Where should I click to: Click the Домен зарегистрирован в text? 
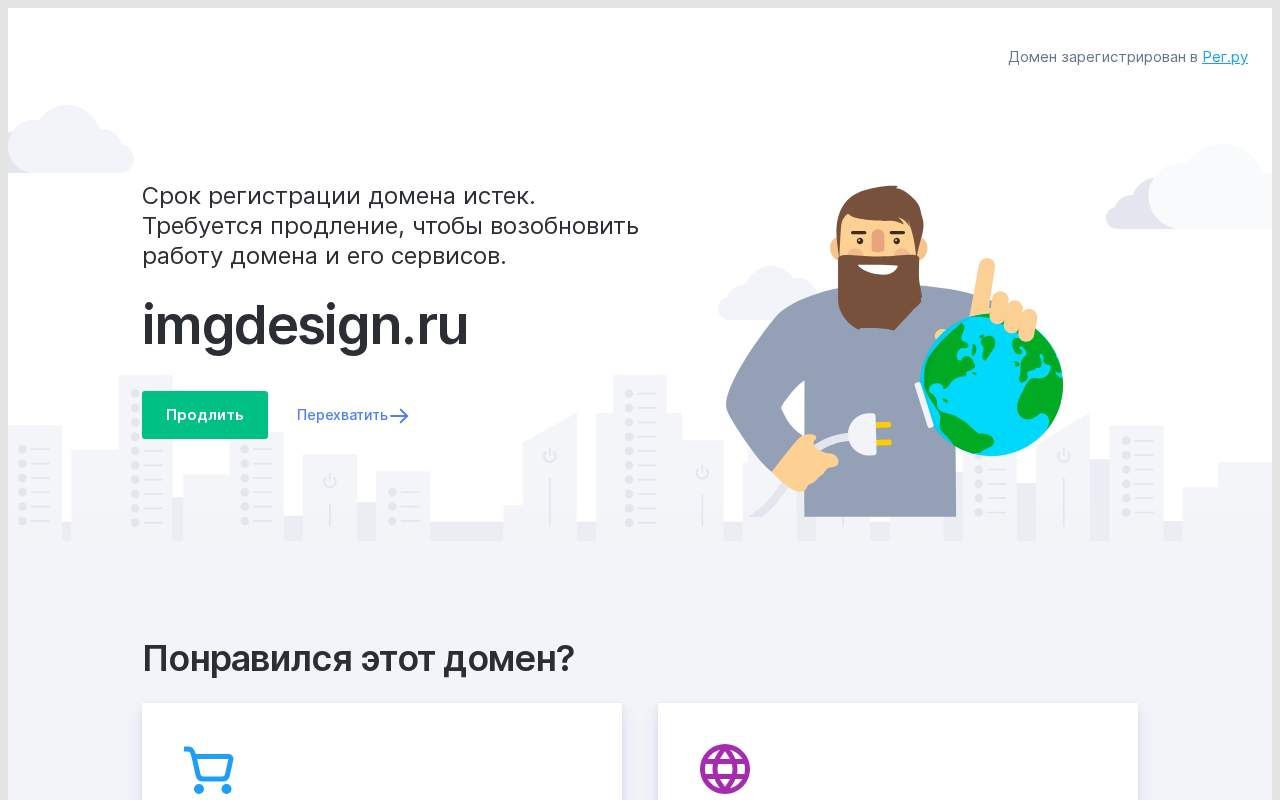tap(1102, 57)
